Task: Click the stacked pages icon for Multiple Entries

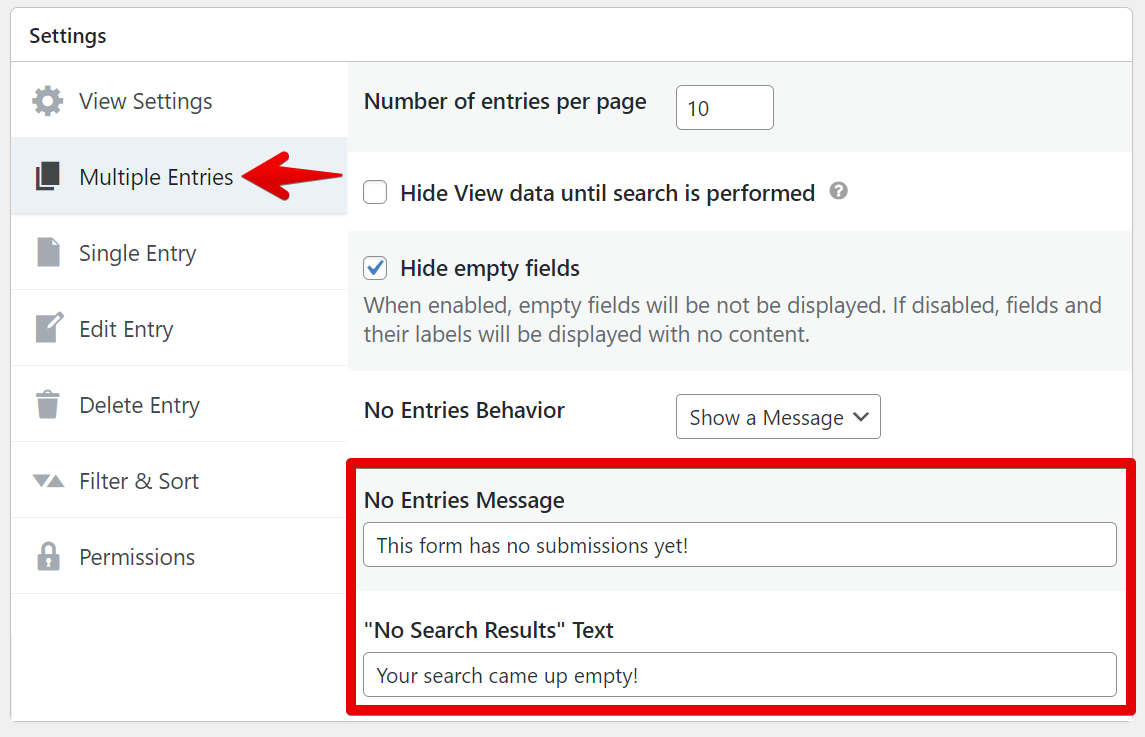Action: click(47, 177)
